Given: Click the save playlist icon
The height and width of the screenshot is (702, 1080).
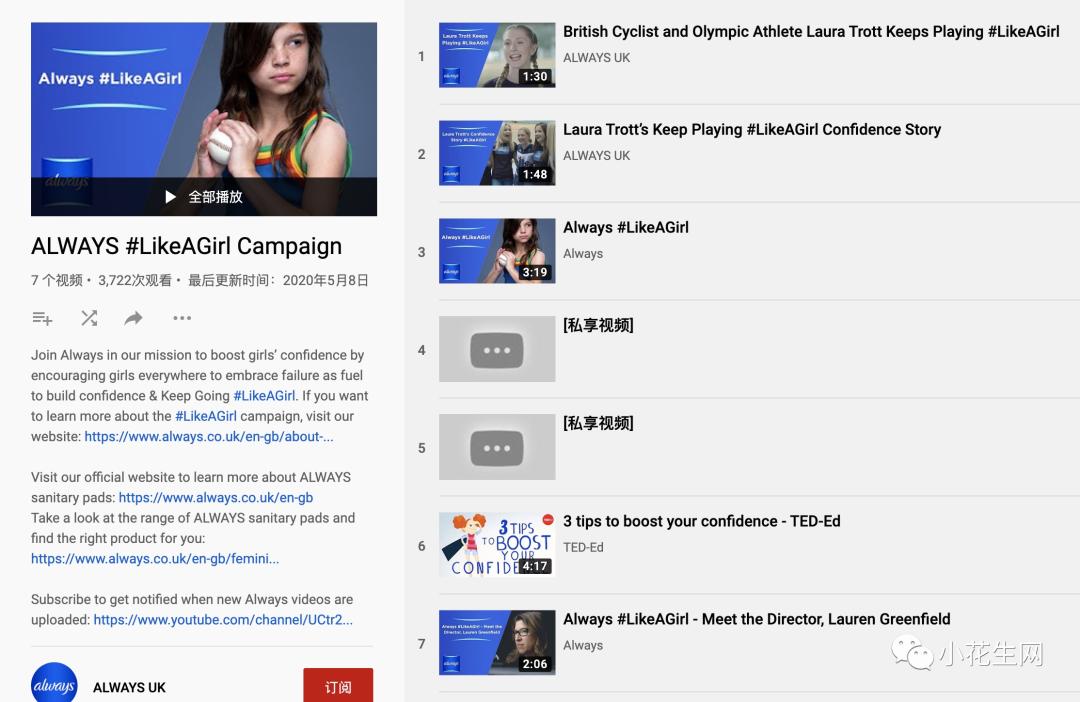Looking at the screenshot, I should (x=42, y=318).
